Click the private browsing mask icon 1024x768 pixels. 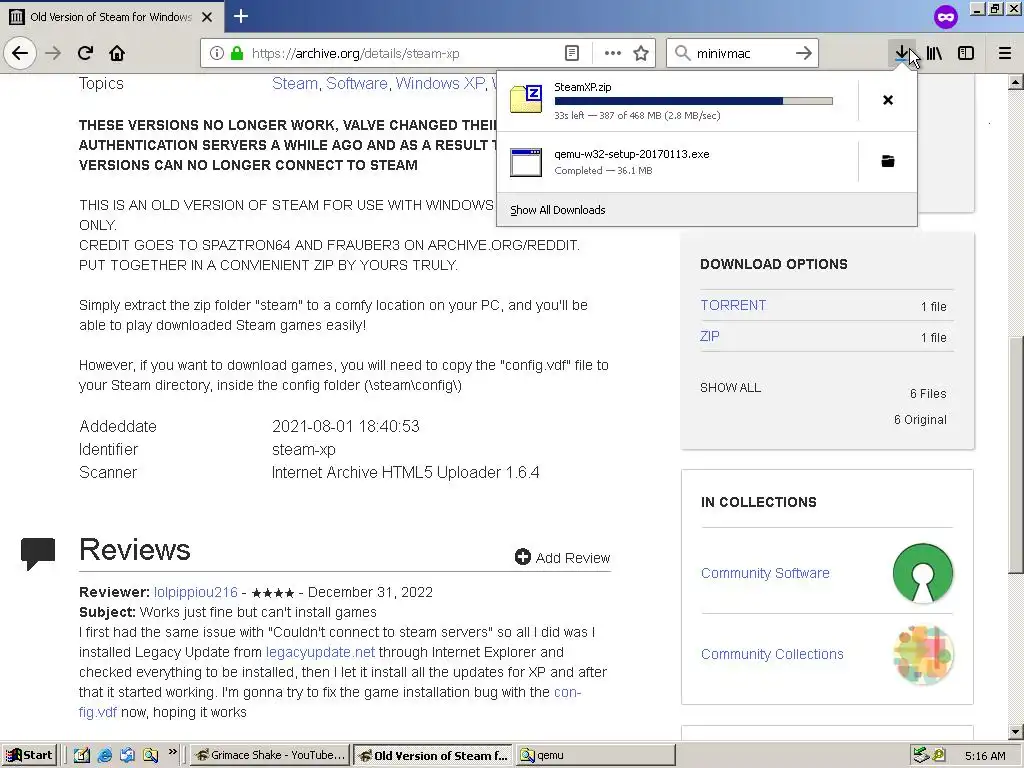coord(946,16)
